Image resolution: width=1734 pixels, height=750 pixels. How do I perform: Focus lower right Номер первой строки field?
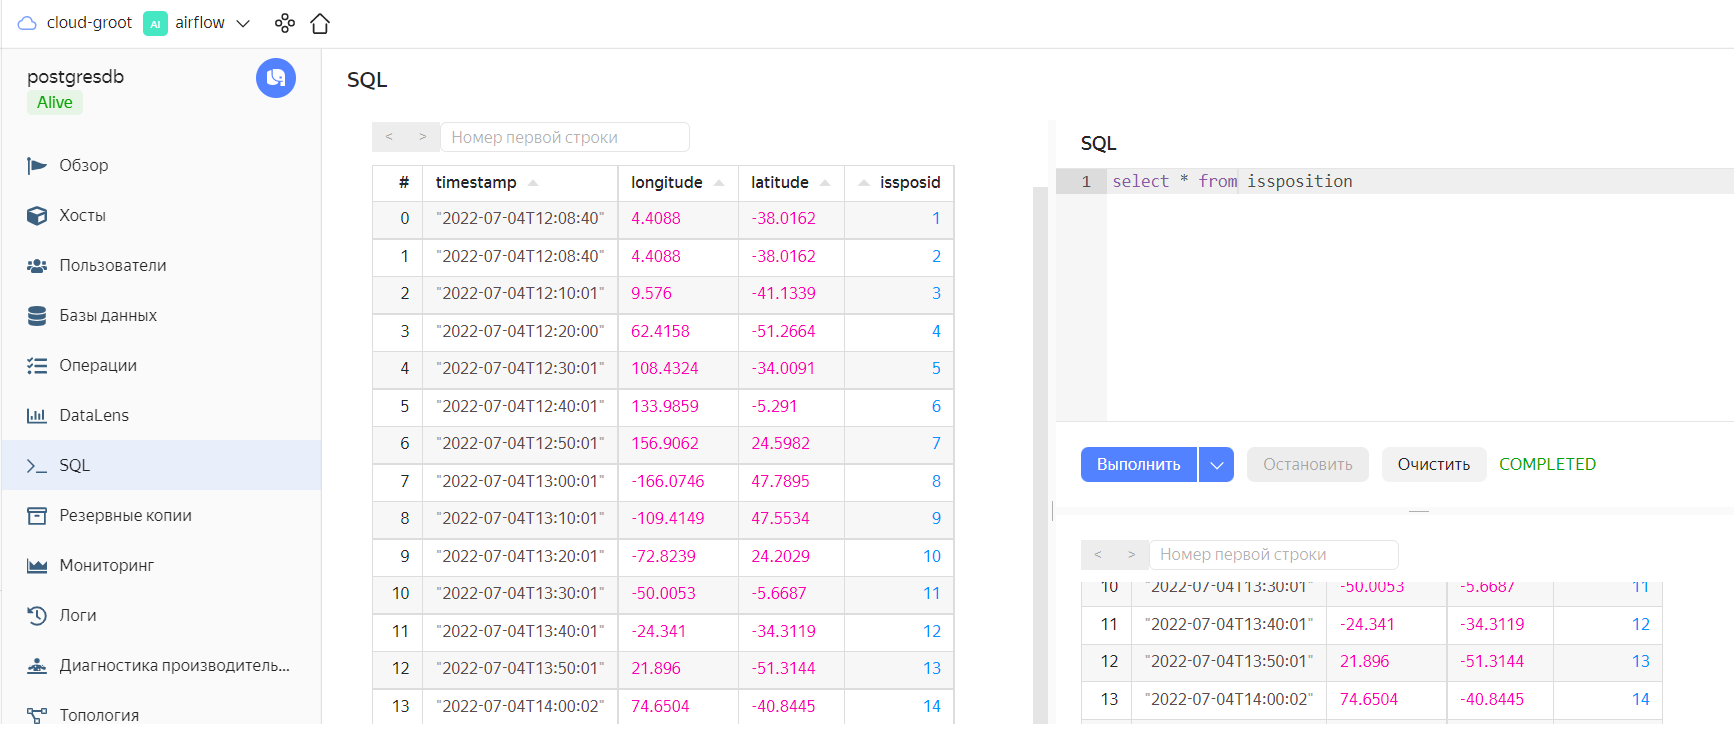point(1274,554)
